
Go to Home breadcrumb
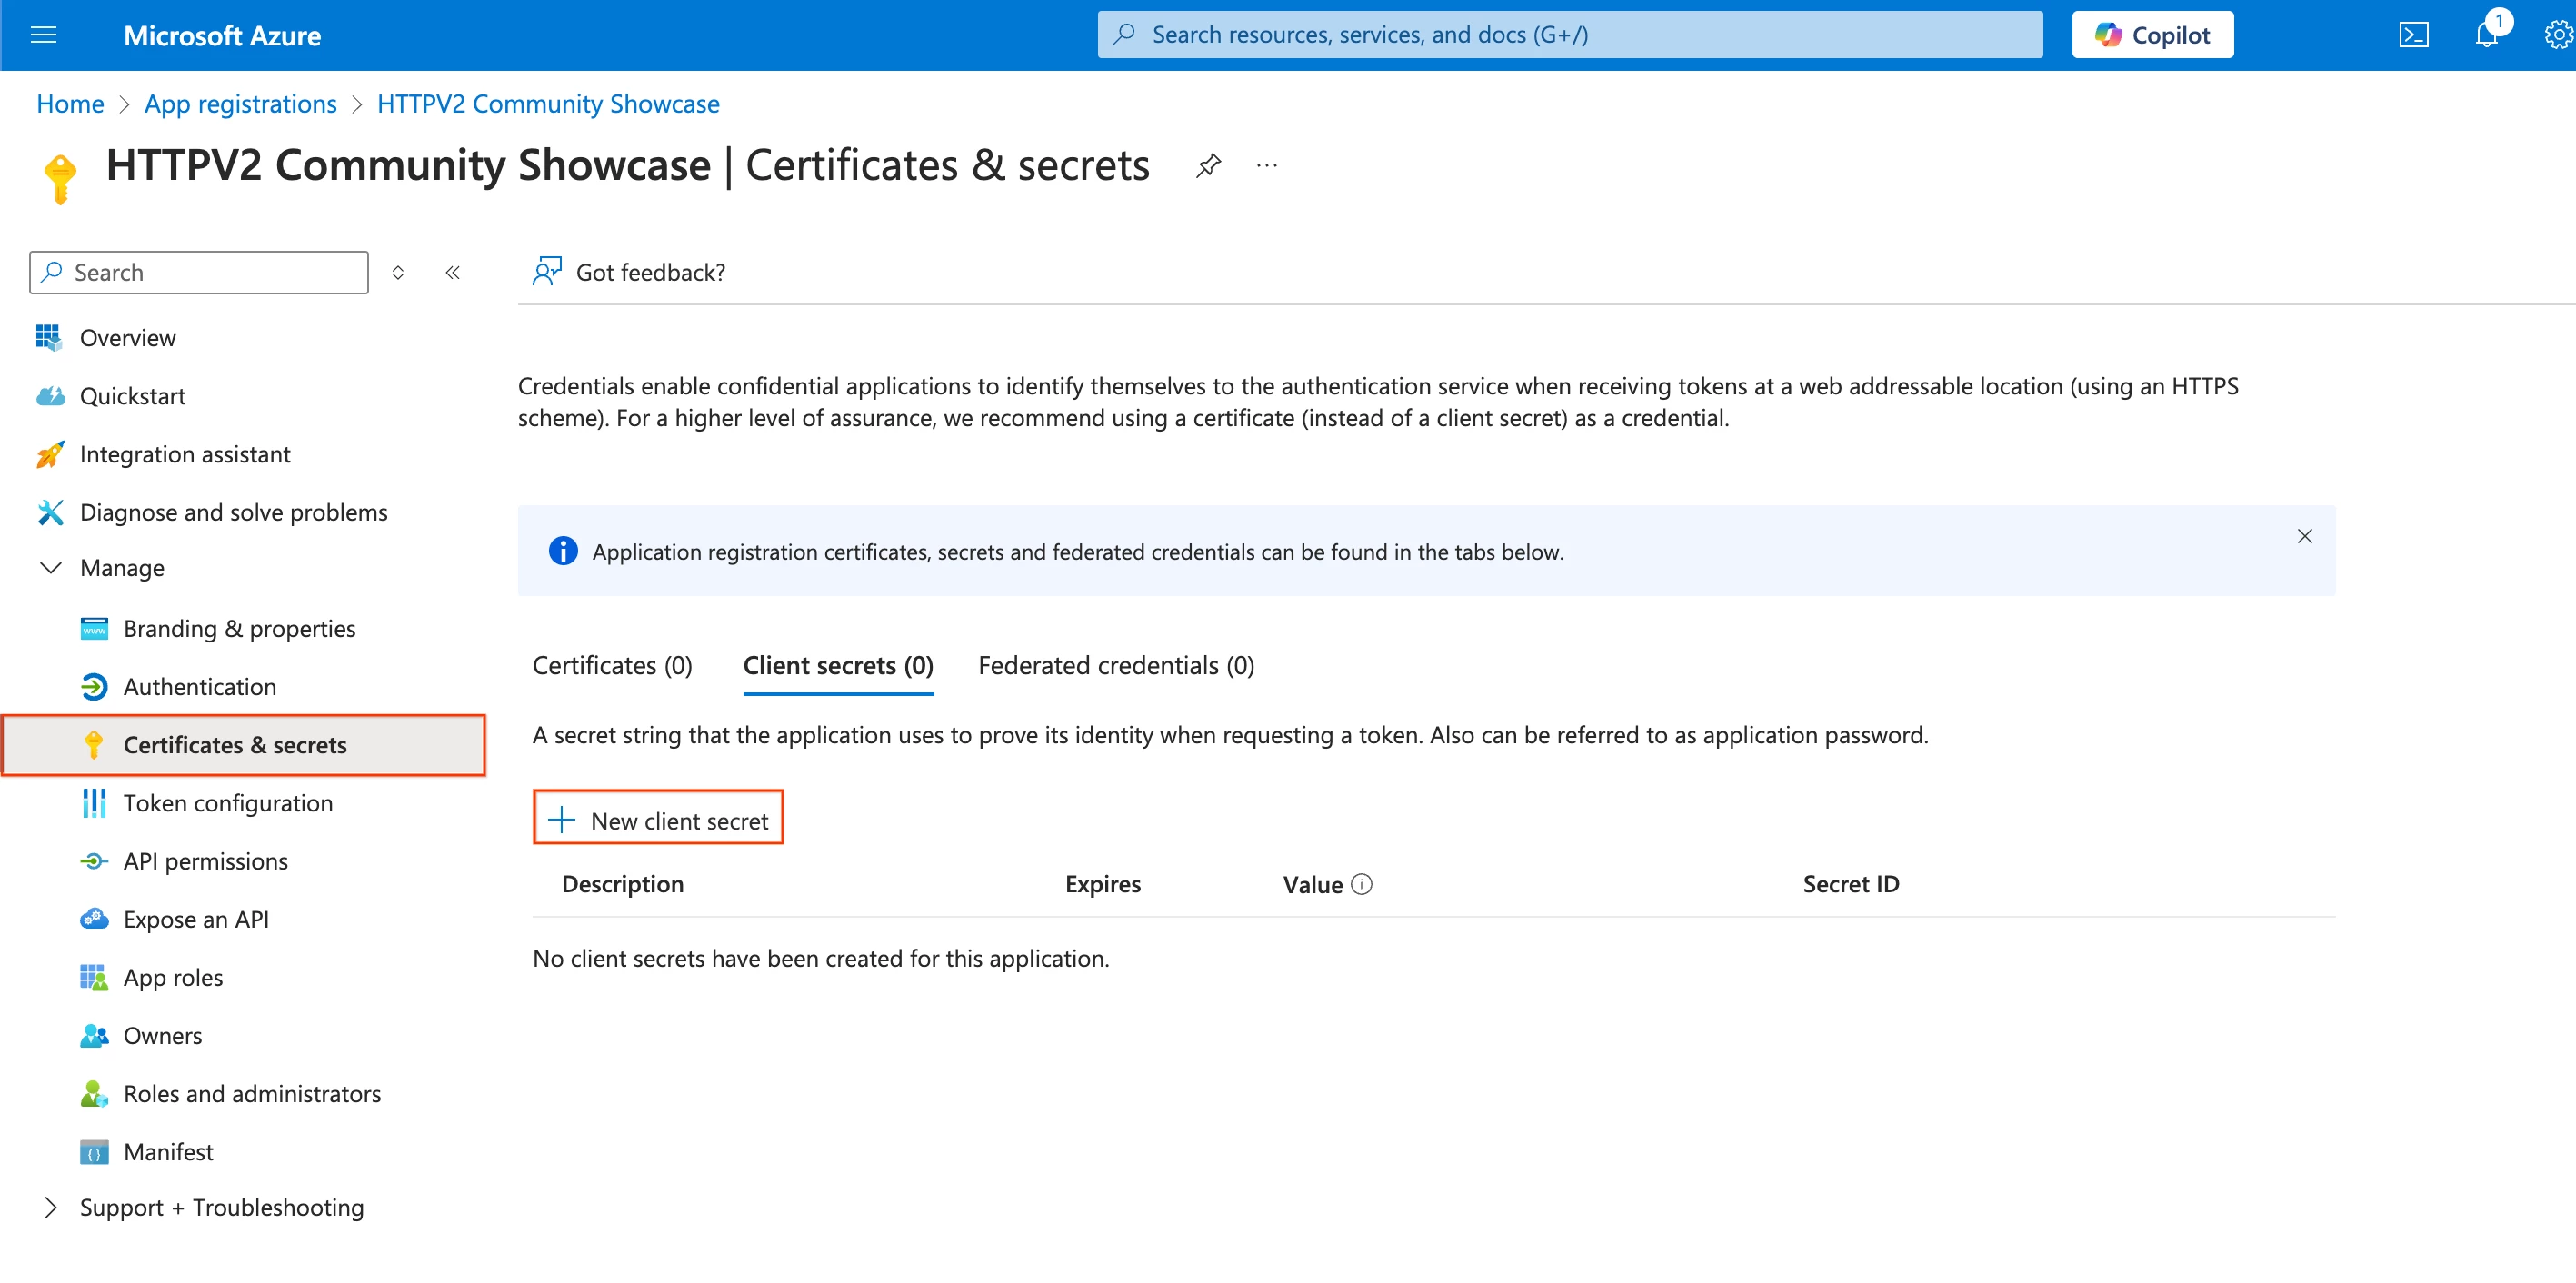(x=70, y=104)
